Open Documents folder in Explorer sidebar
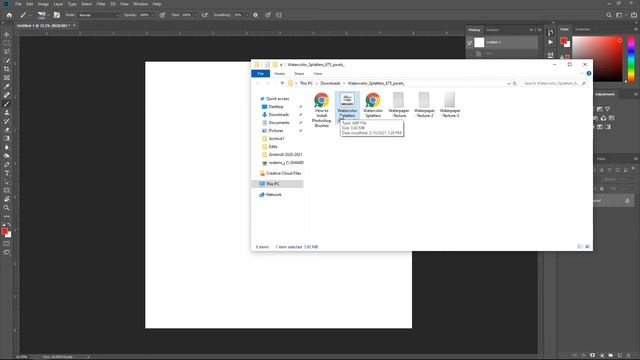Image resolution: width=640 pixels, height=360 pixels. 279,122
